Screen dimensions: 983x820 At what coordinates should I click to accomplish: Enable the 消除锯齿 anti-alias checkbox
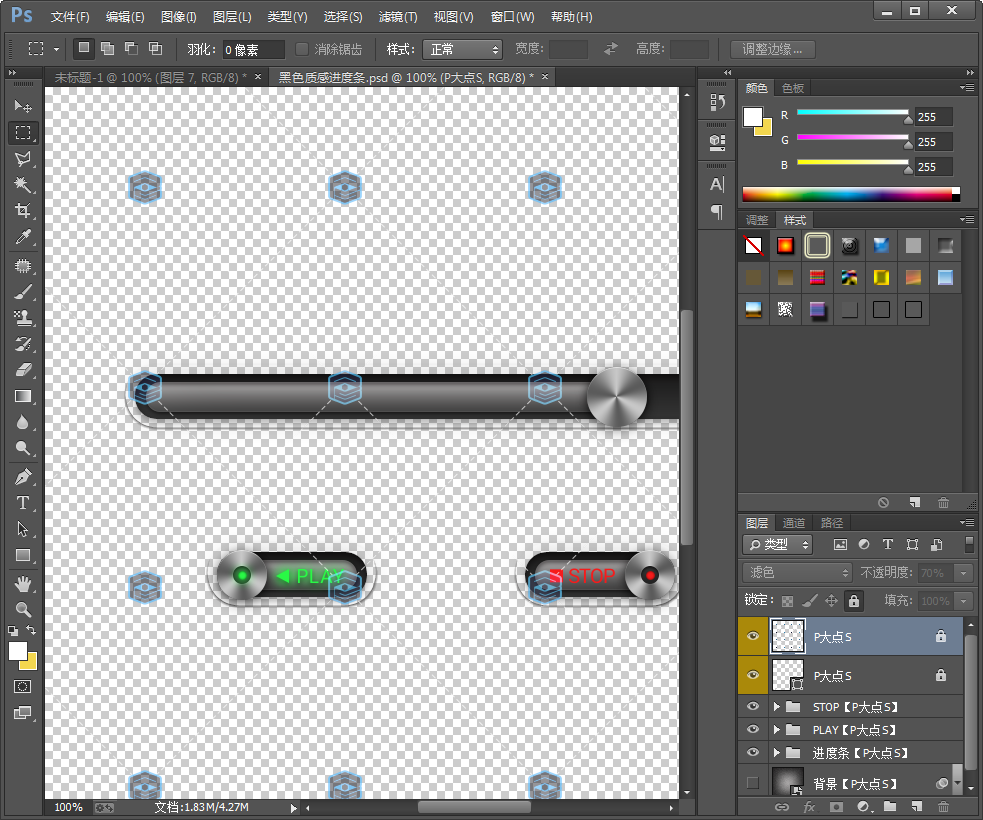tap(302, 49)
